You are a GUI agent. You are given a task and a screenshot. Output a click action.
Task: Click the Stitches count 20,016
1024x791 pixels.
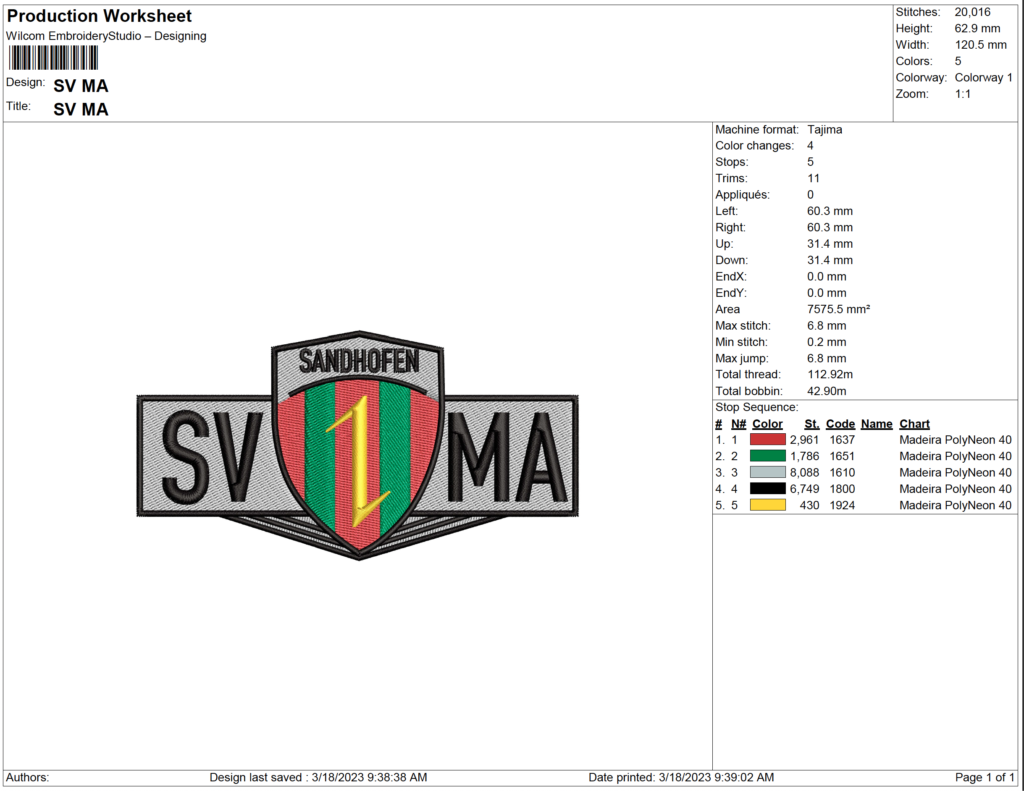975,12
